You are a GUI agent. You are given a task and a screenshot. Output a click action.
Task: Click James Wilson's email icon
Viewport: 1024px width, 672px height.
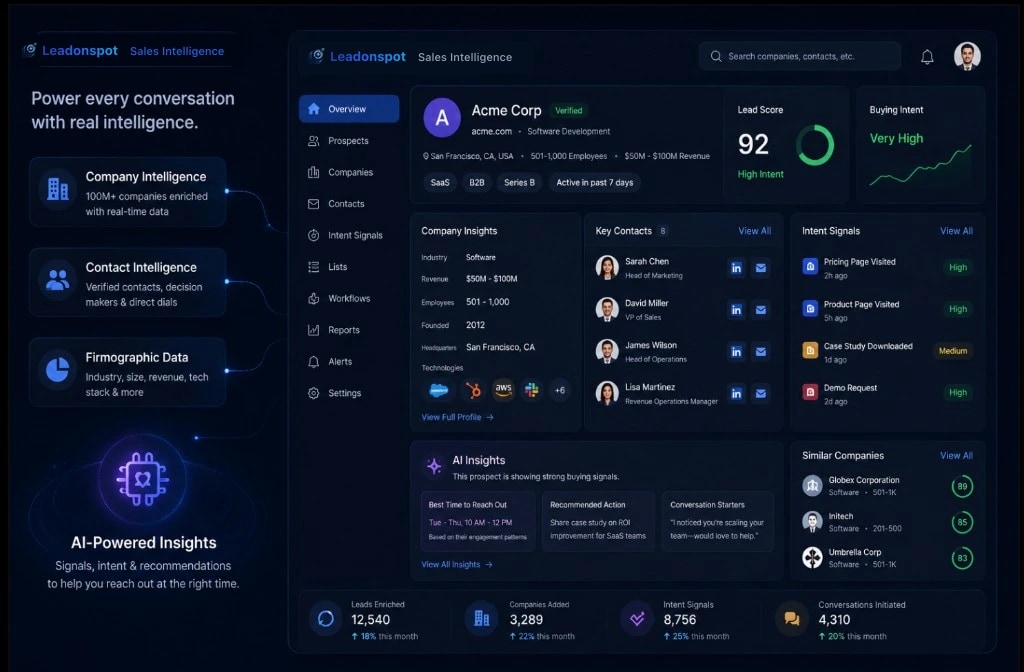click(761, 351)
